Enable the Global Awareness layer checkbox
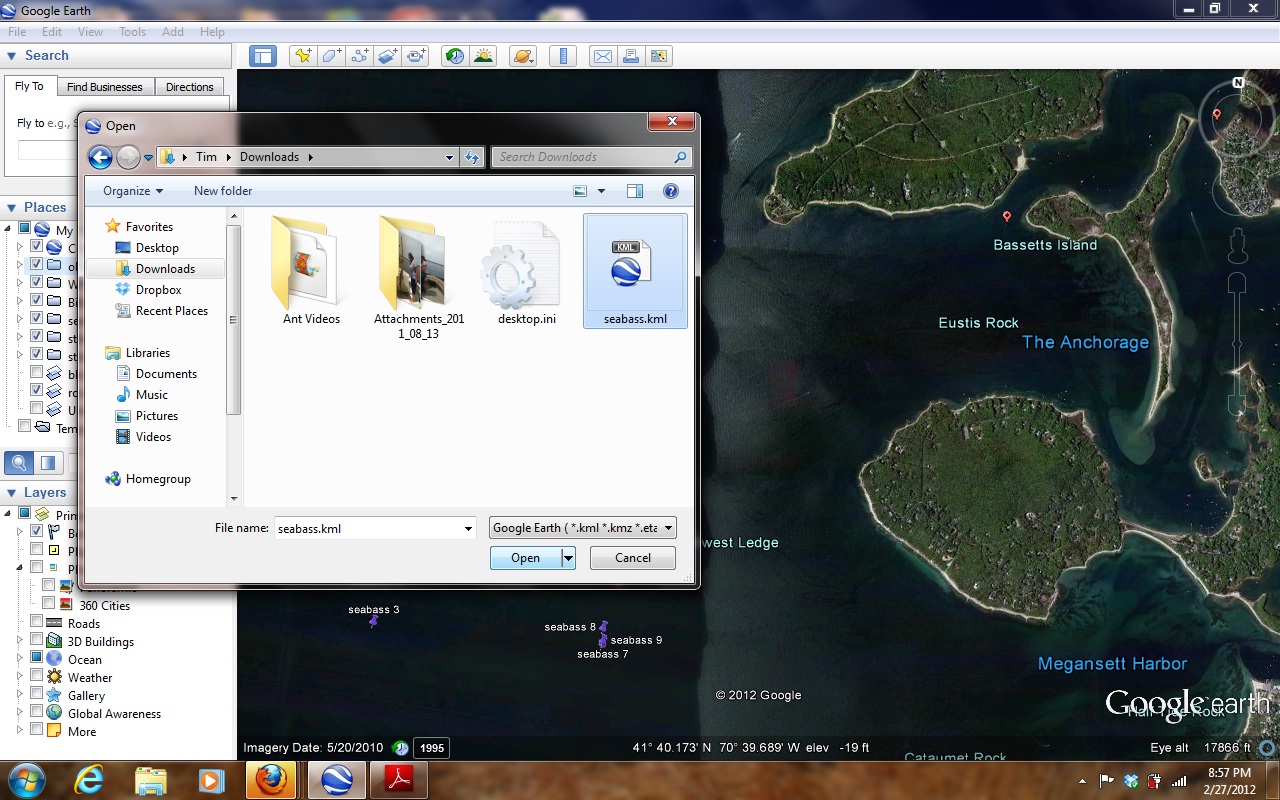Image resolution: width=1280 pixels, height=800 pixels. click(36, 713)
